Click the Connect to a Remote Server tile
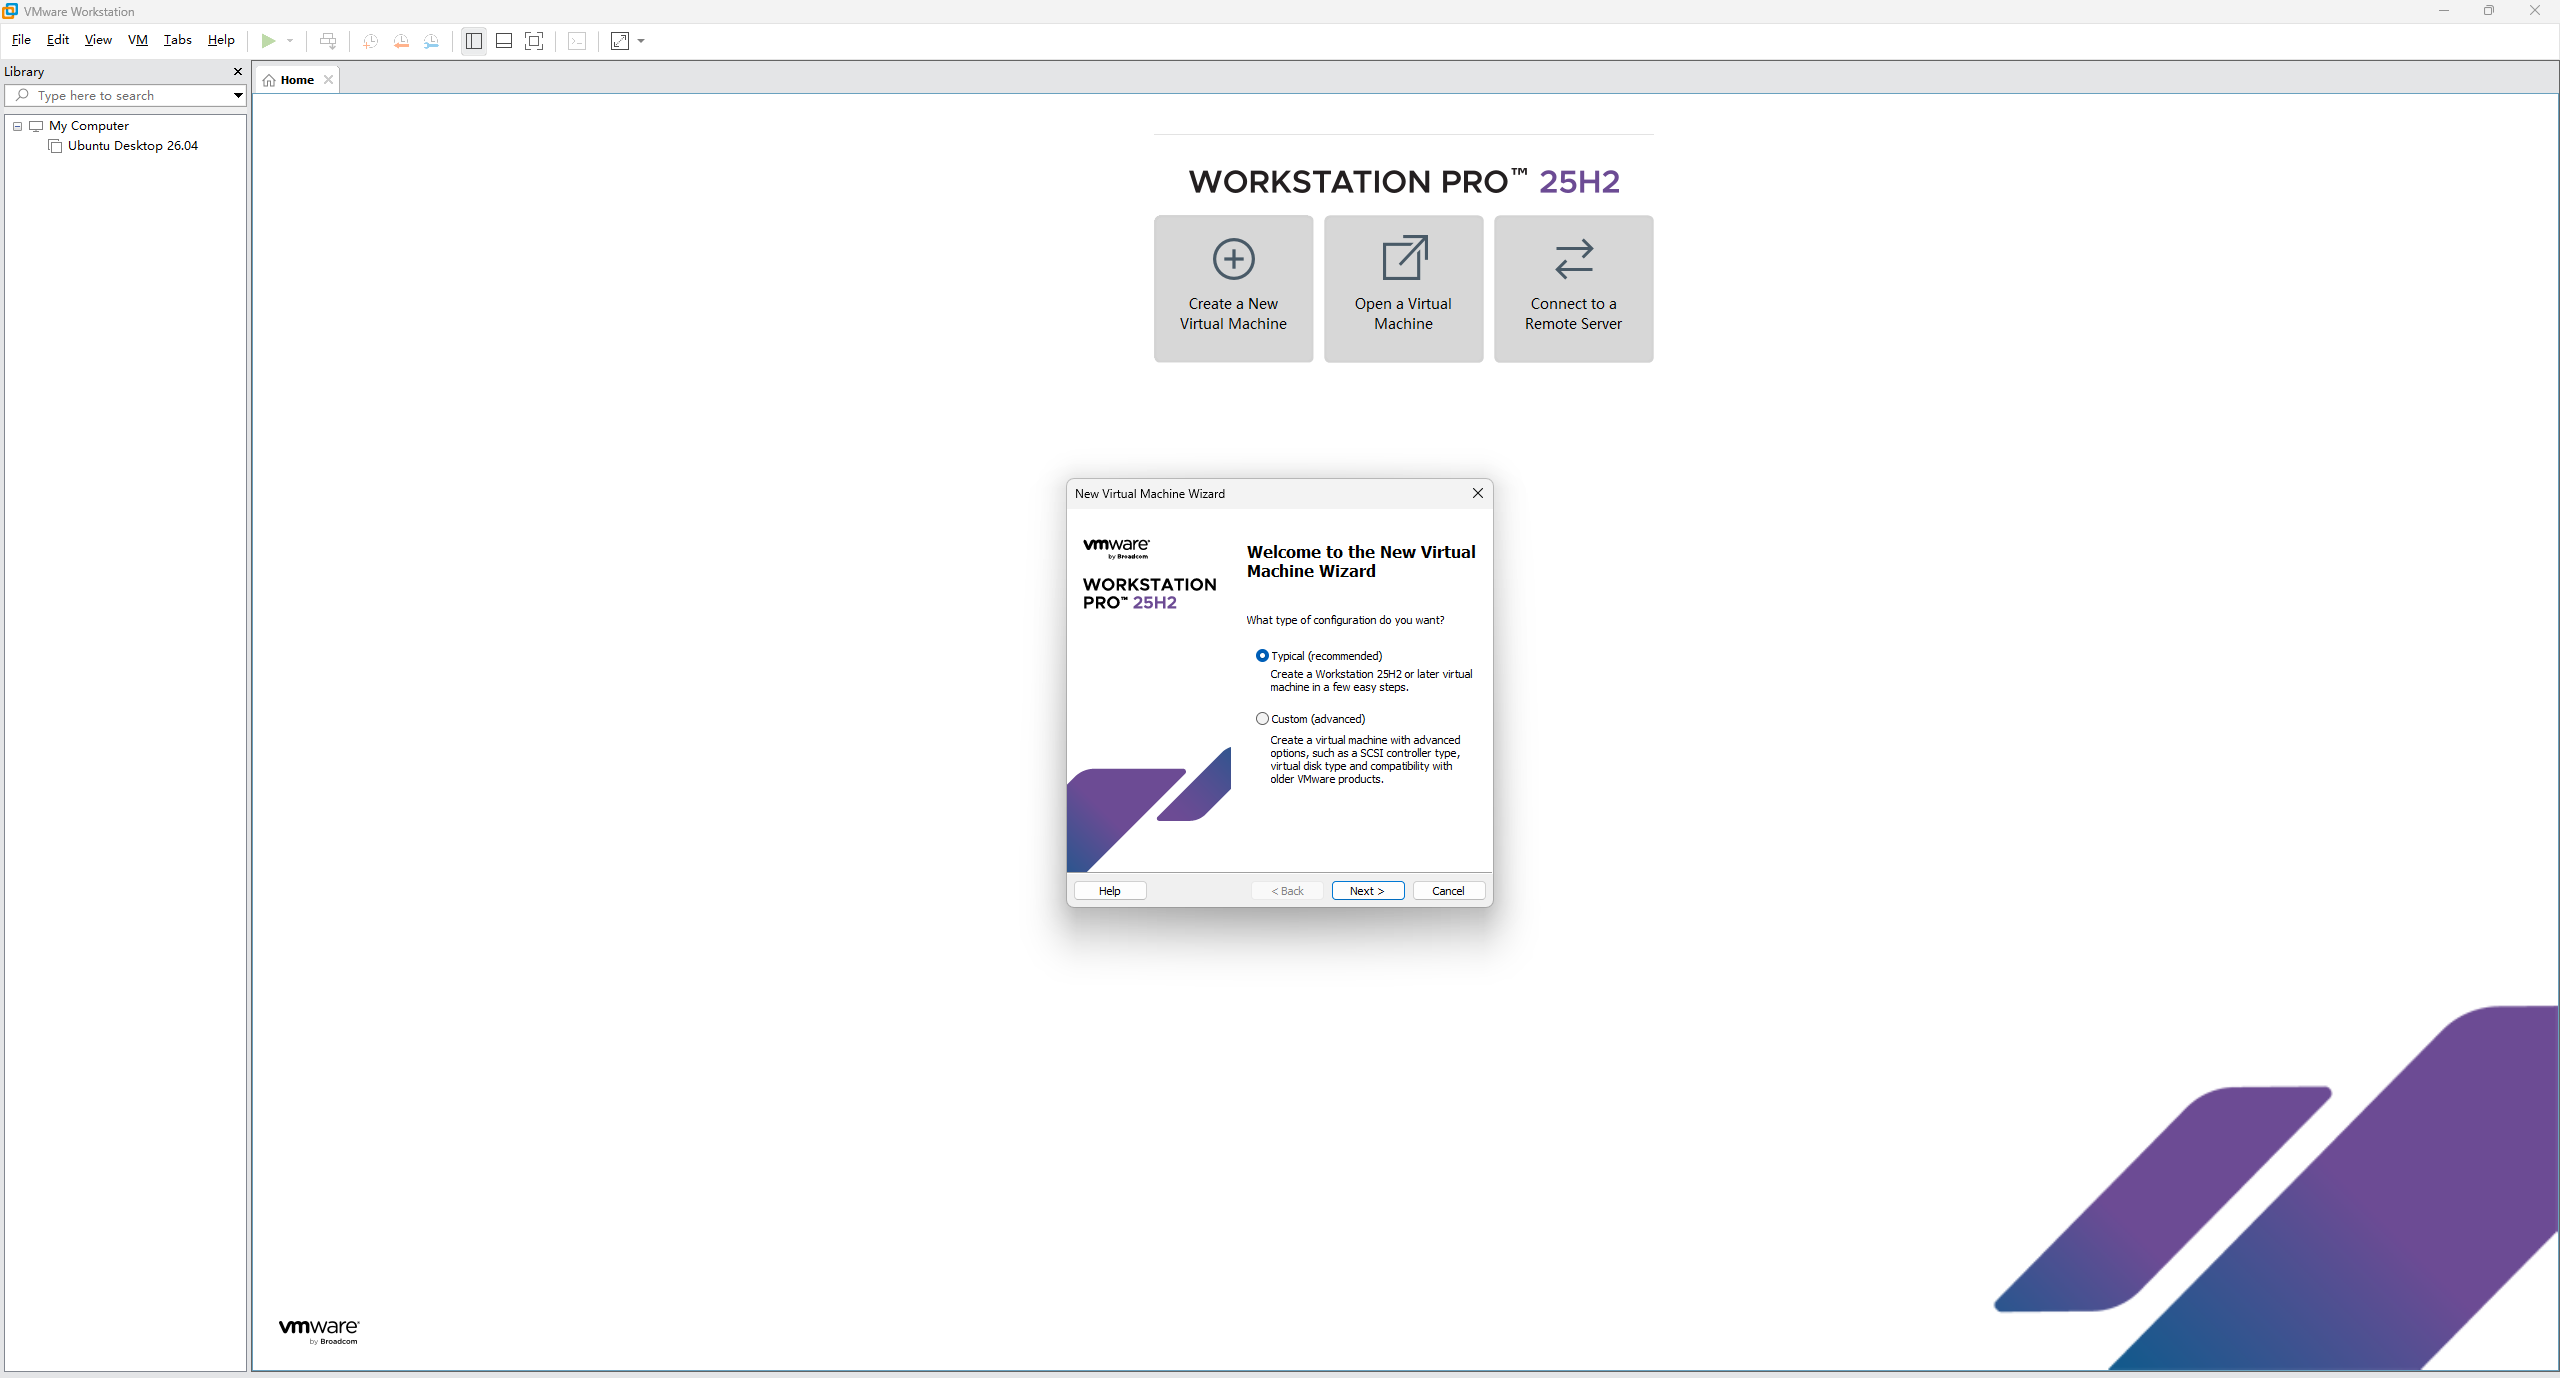 [1573, 289]
